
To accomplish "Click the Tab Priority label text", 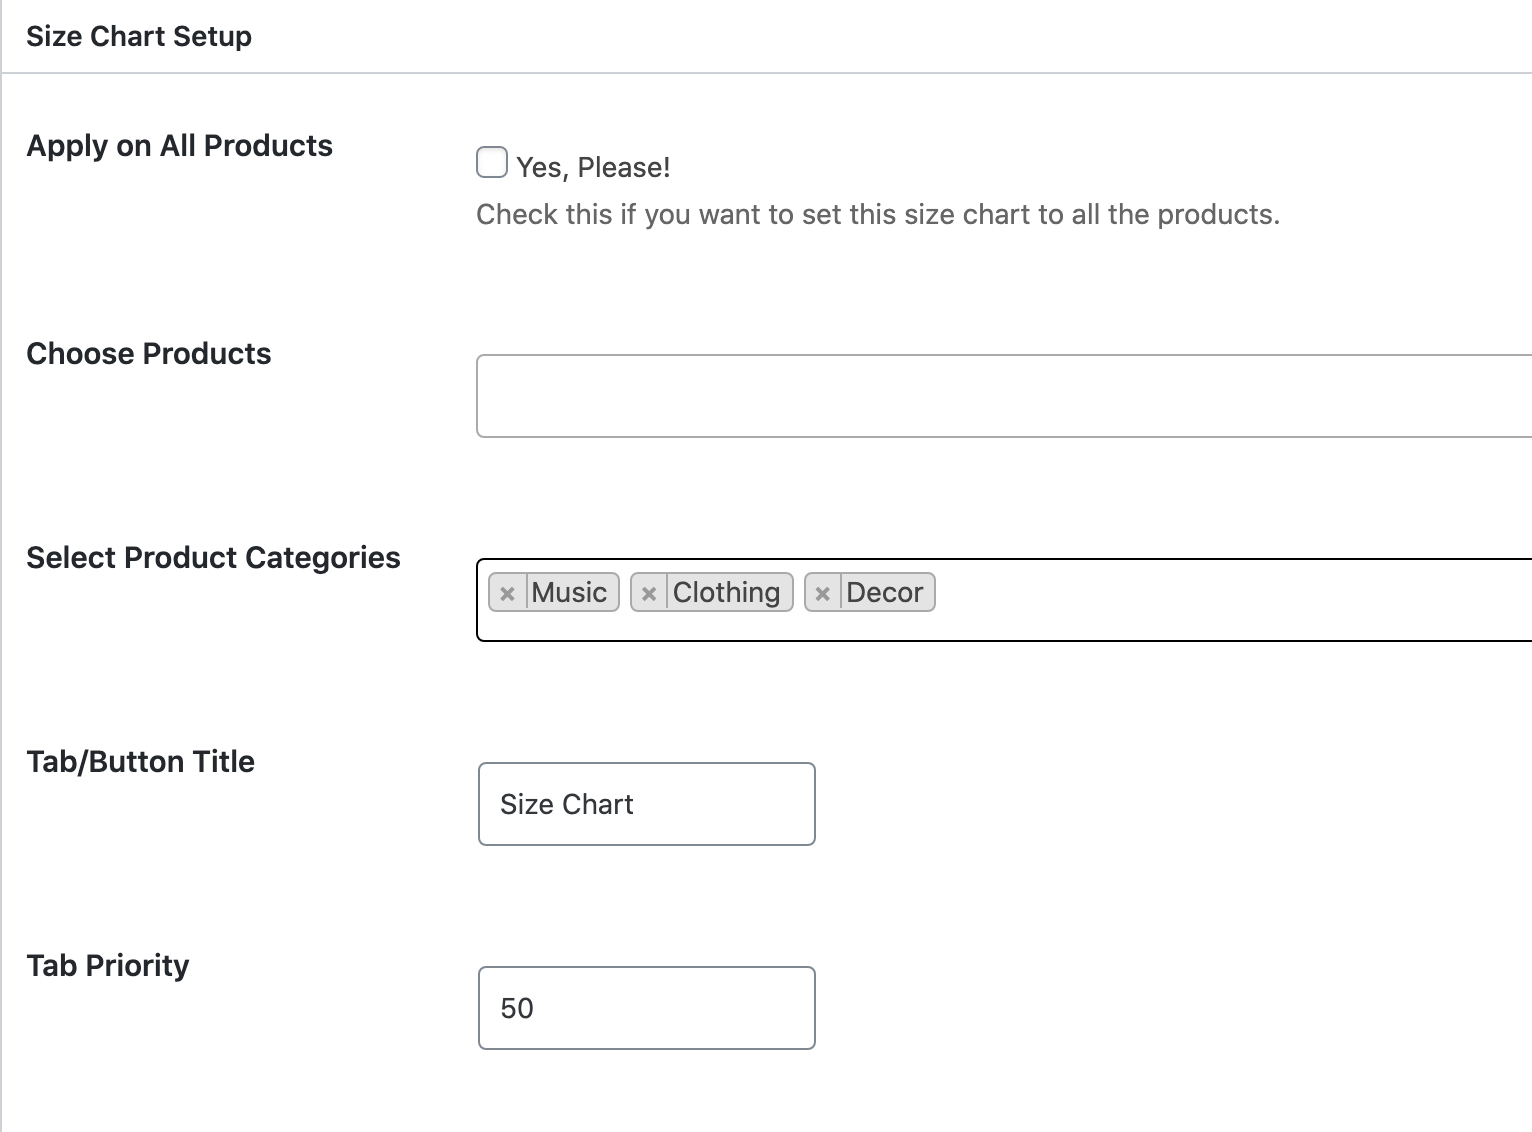I will [x=107, y=965].
